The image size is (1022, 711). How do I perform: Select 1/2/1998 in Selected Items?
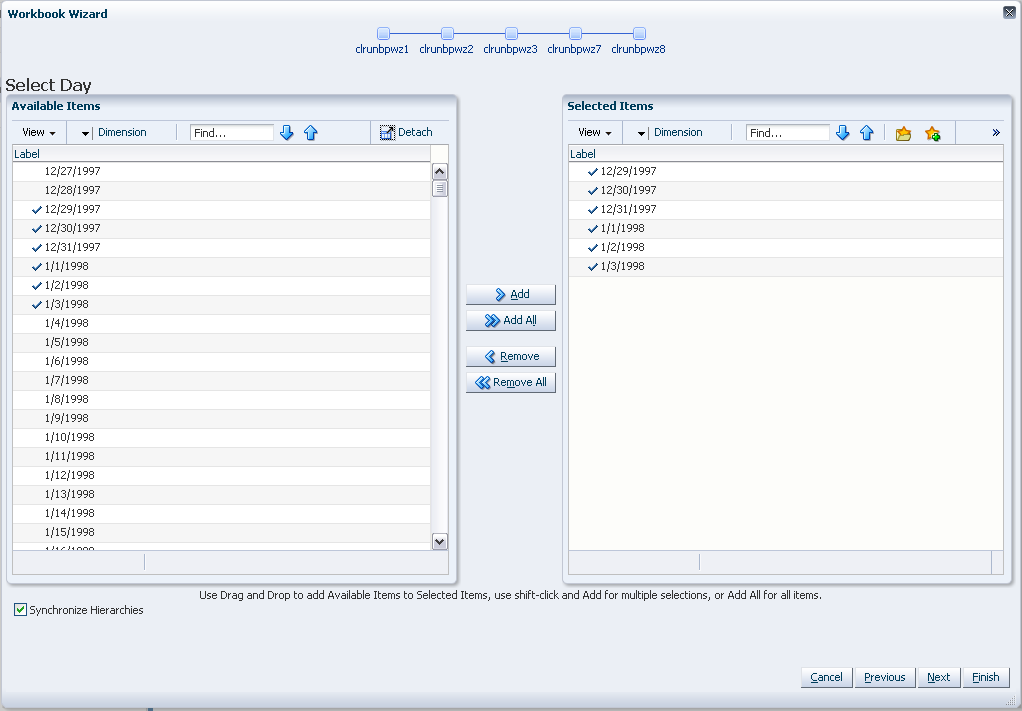point(786,247)
